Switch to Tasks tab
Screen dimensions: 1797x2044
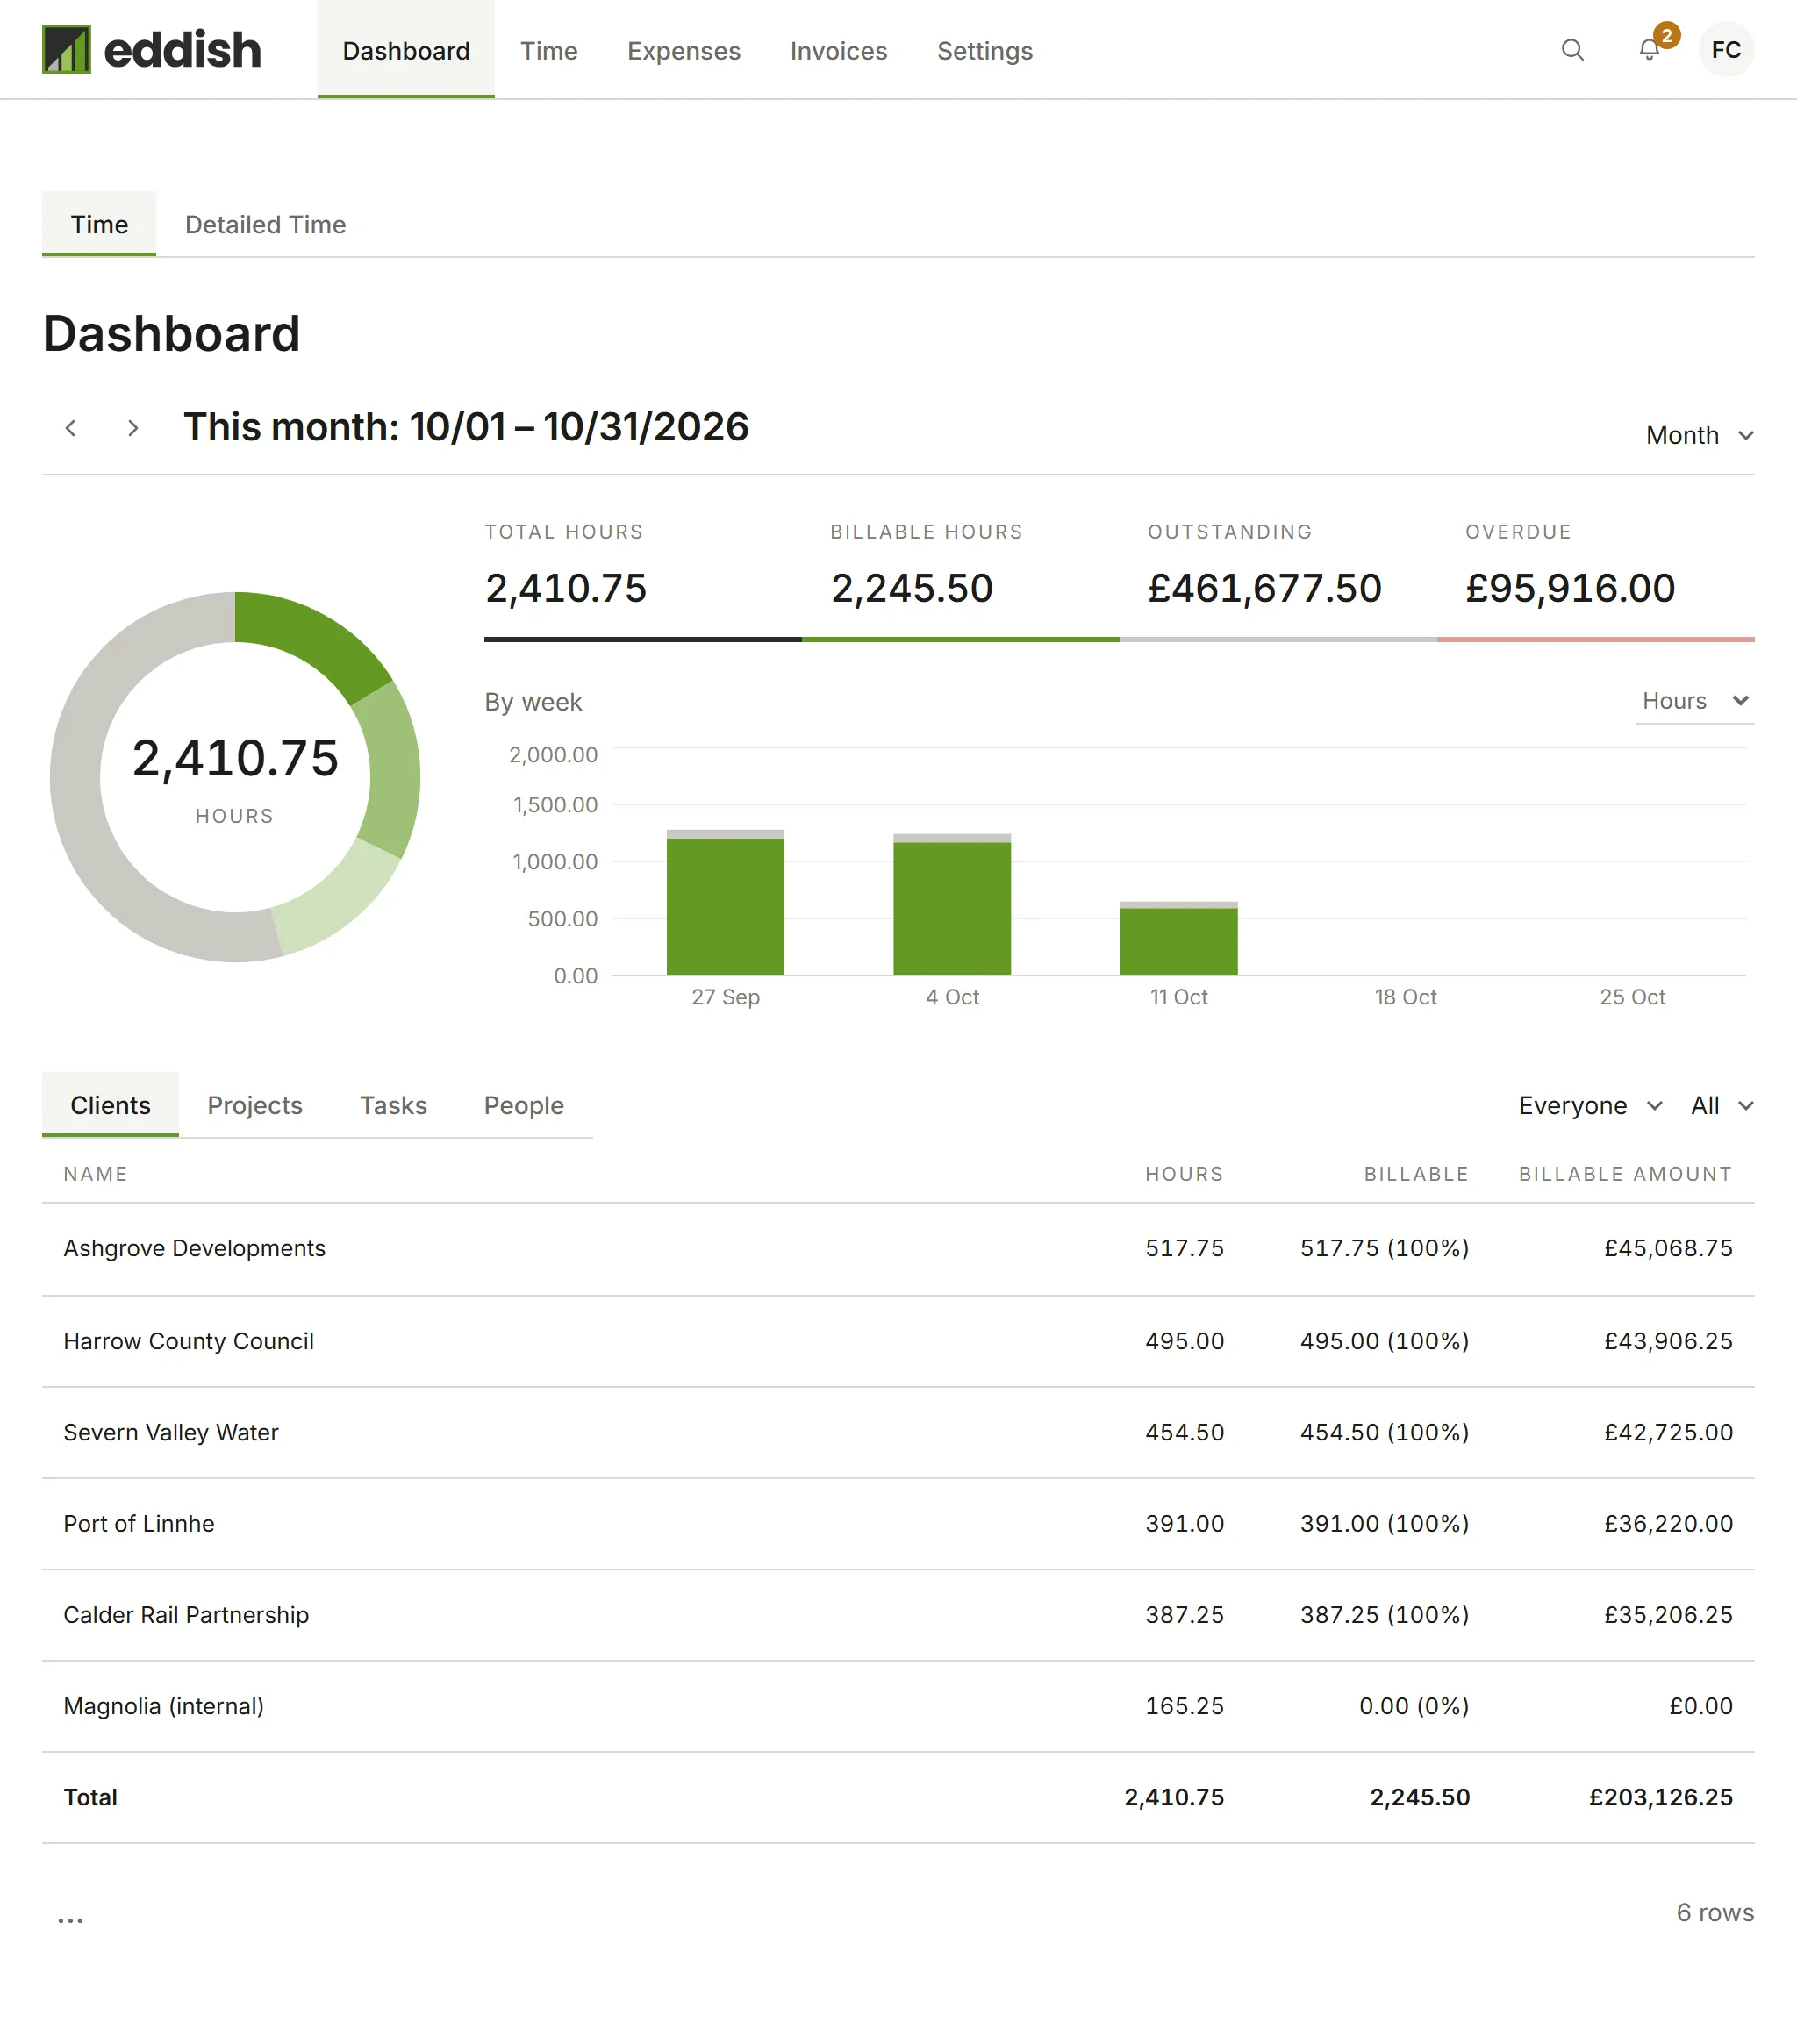click(393, 1104)
